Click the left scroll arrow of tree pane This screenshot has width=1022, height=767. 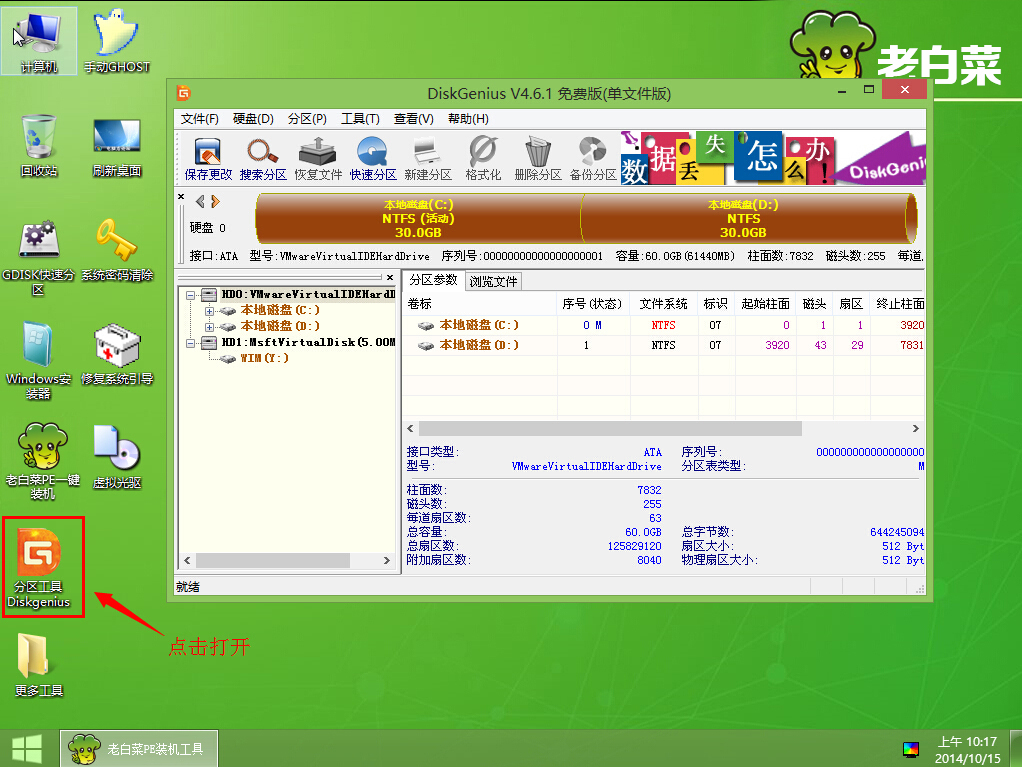pyautogui.click(x=187, y=560)
